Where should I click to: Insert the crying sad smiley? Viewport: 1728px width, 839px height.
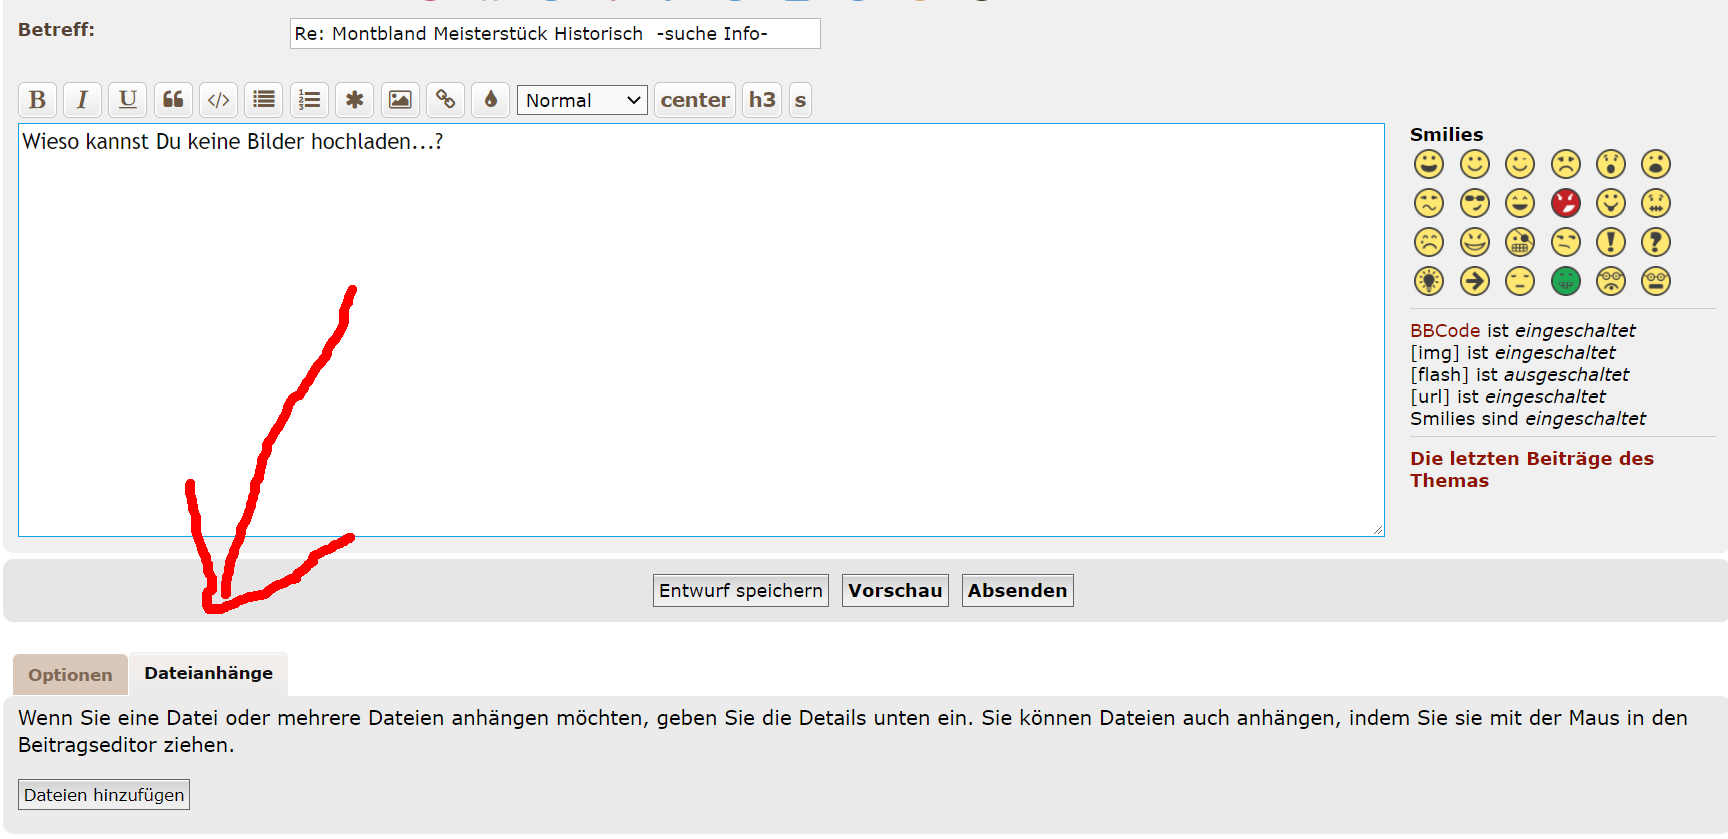[x=1429, y=242]
